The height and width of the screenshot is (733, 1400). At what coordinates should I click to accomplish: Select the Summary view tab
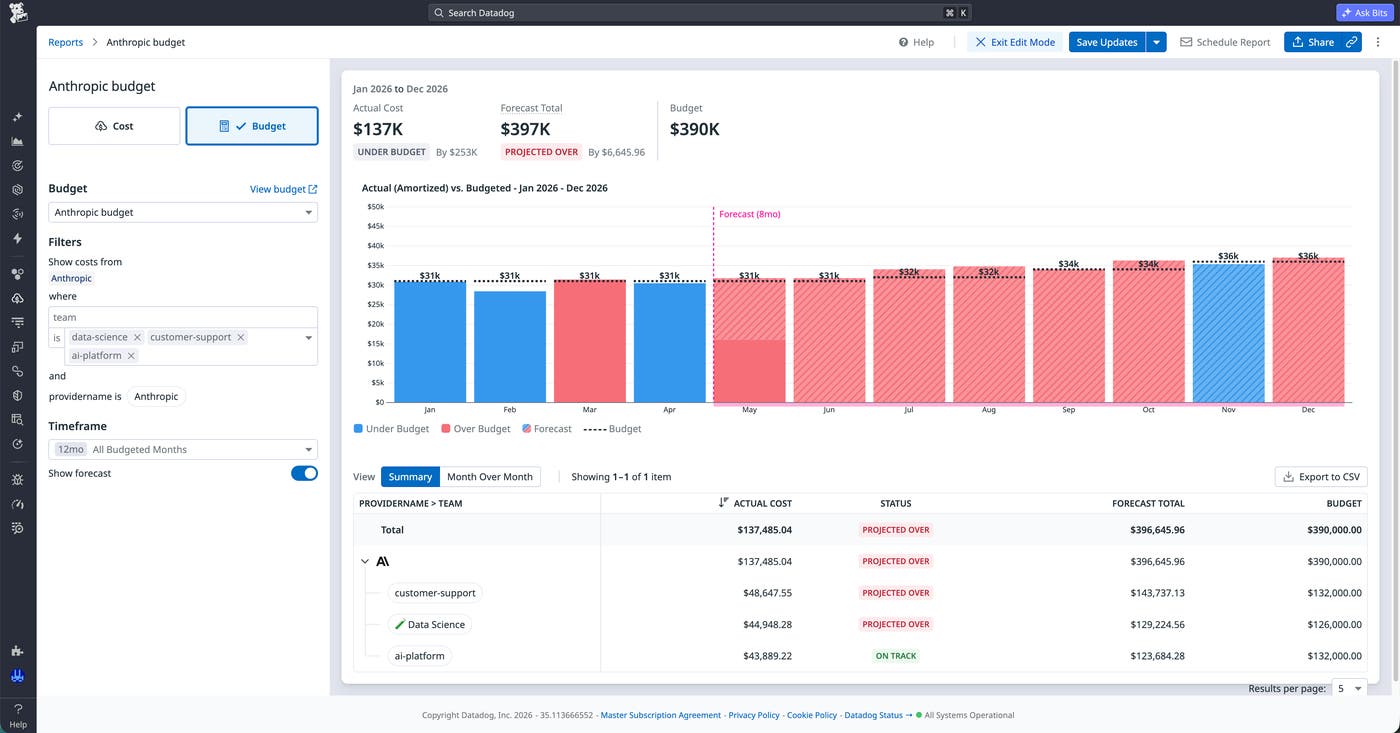point(410,477)
